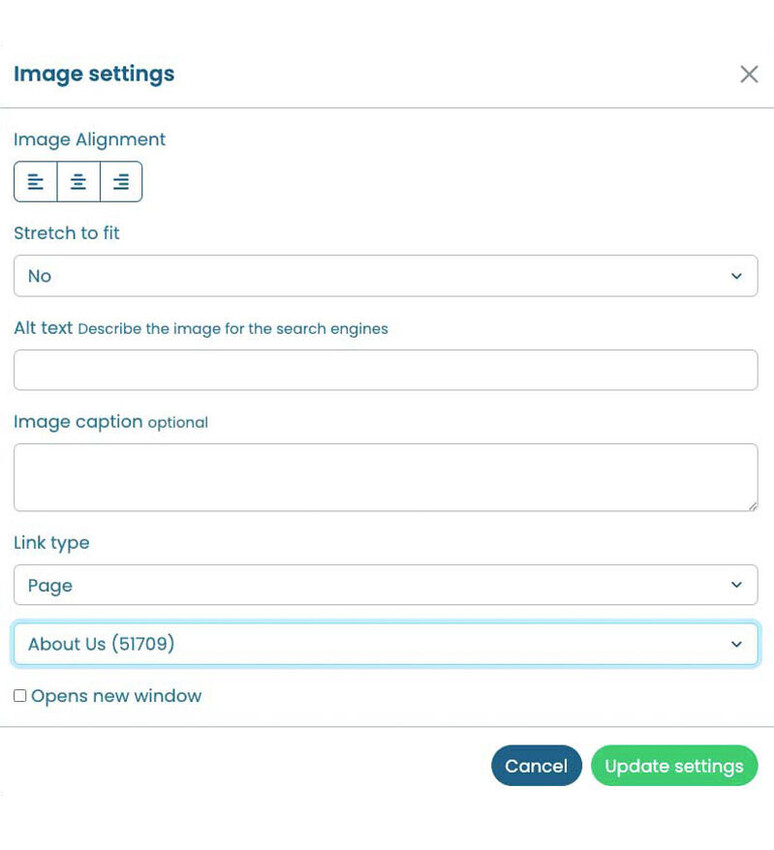Open the Link type dropdown showing Page
This screenshot has height=850, width=774.
point(385,585)
